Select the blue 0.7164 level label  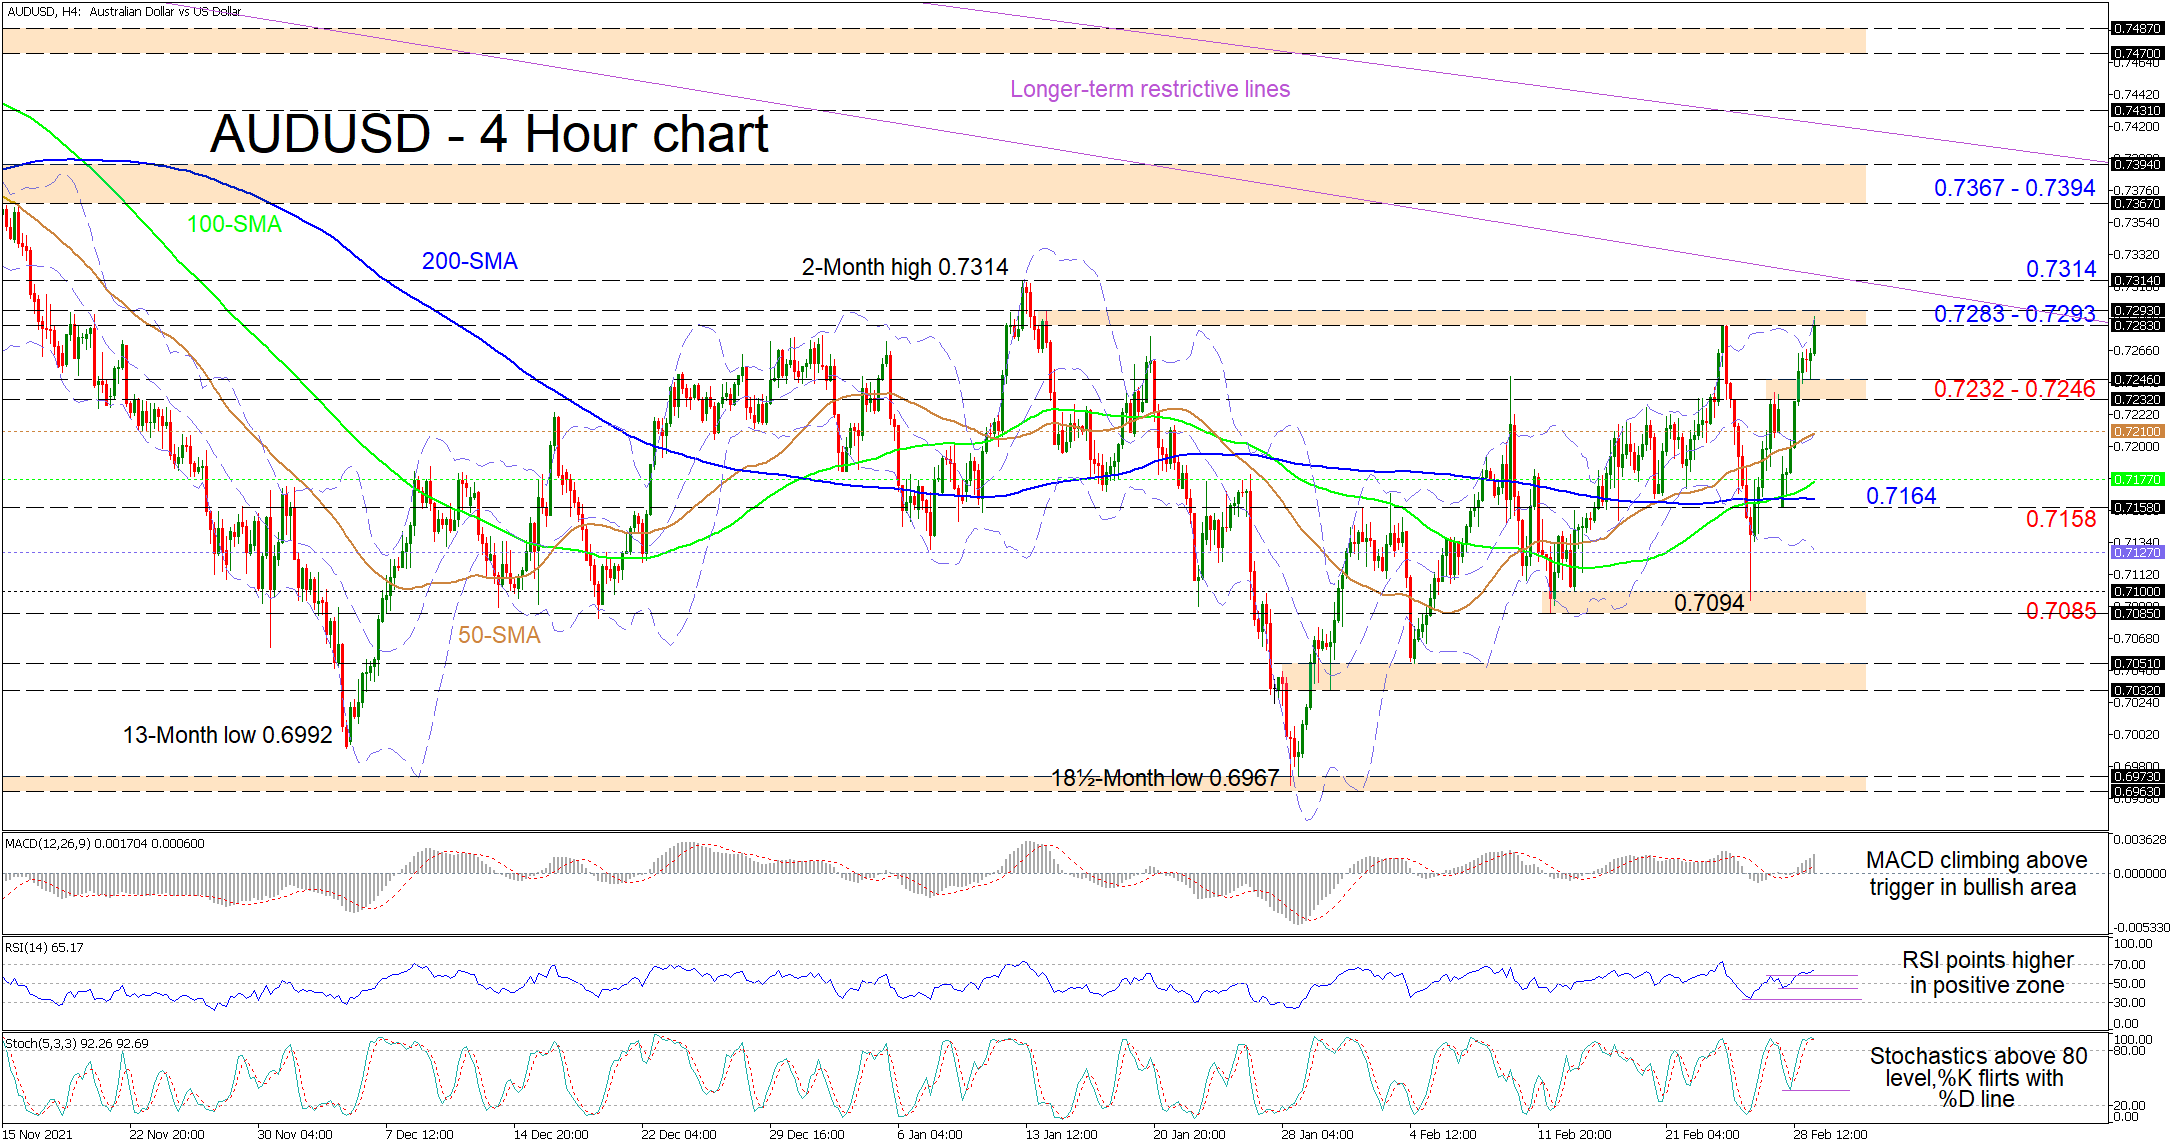(1900, 496)
